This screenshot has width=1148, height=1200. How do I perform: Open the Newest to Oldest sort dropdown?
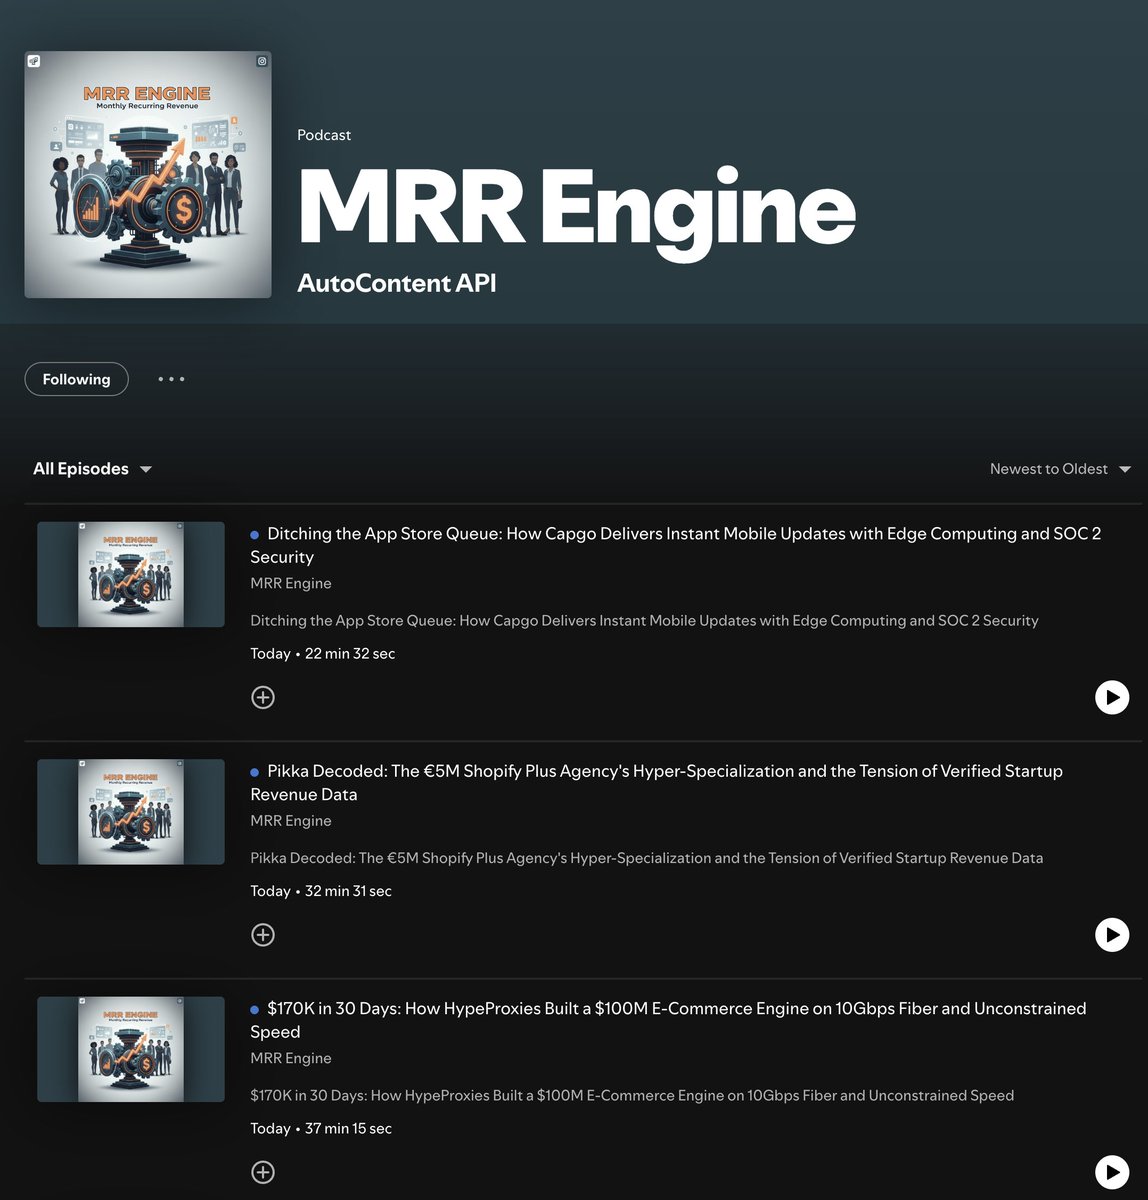click(x=1060, y=469)
